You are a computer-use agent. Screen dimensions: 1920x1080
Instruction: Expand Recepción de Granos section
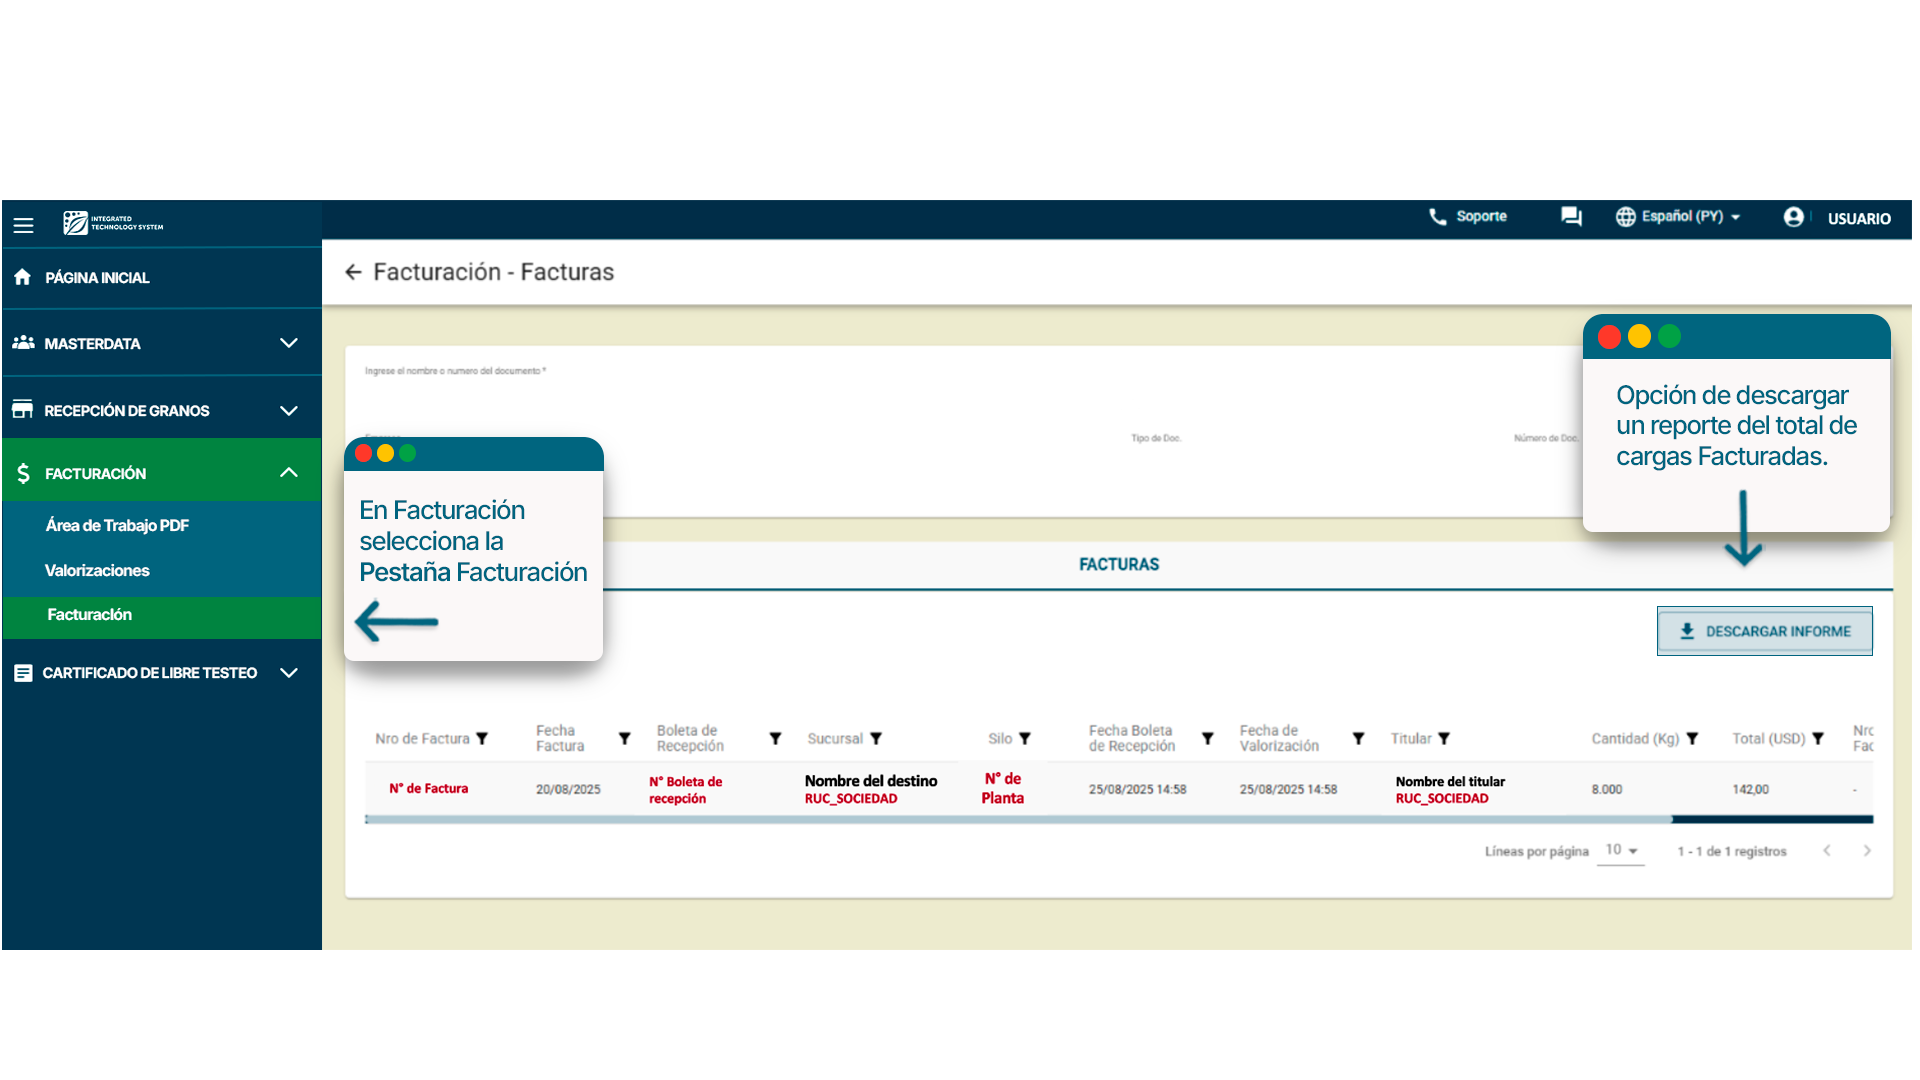pos(288,411)
